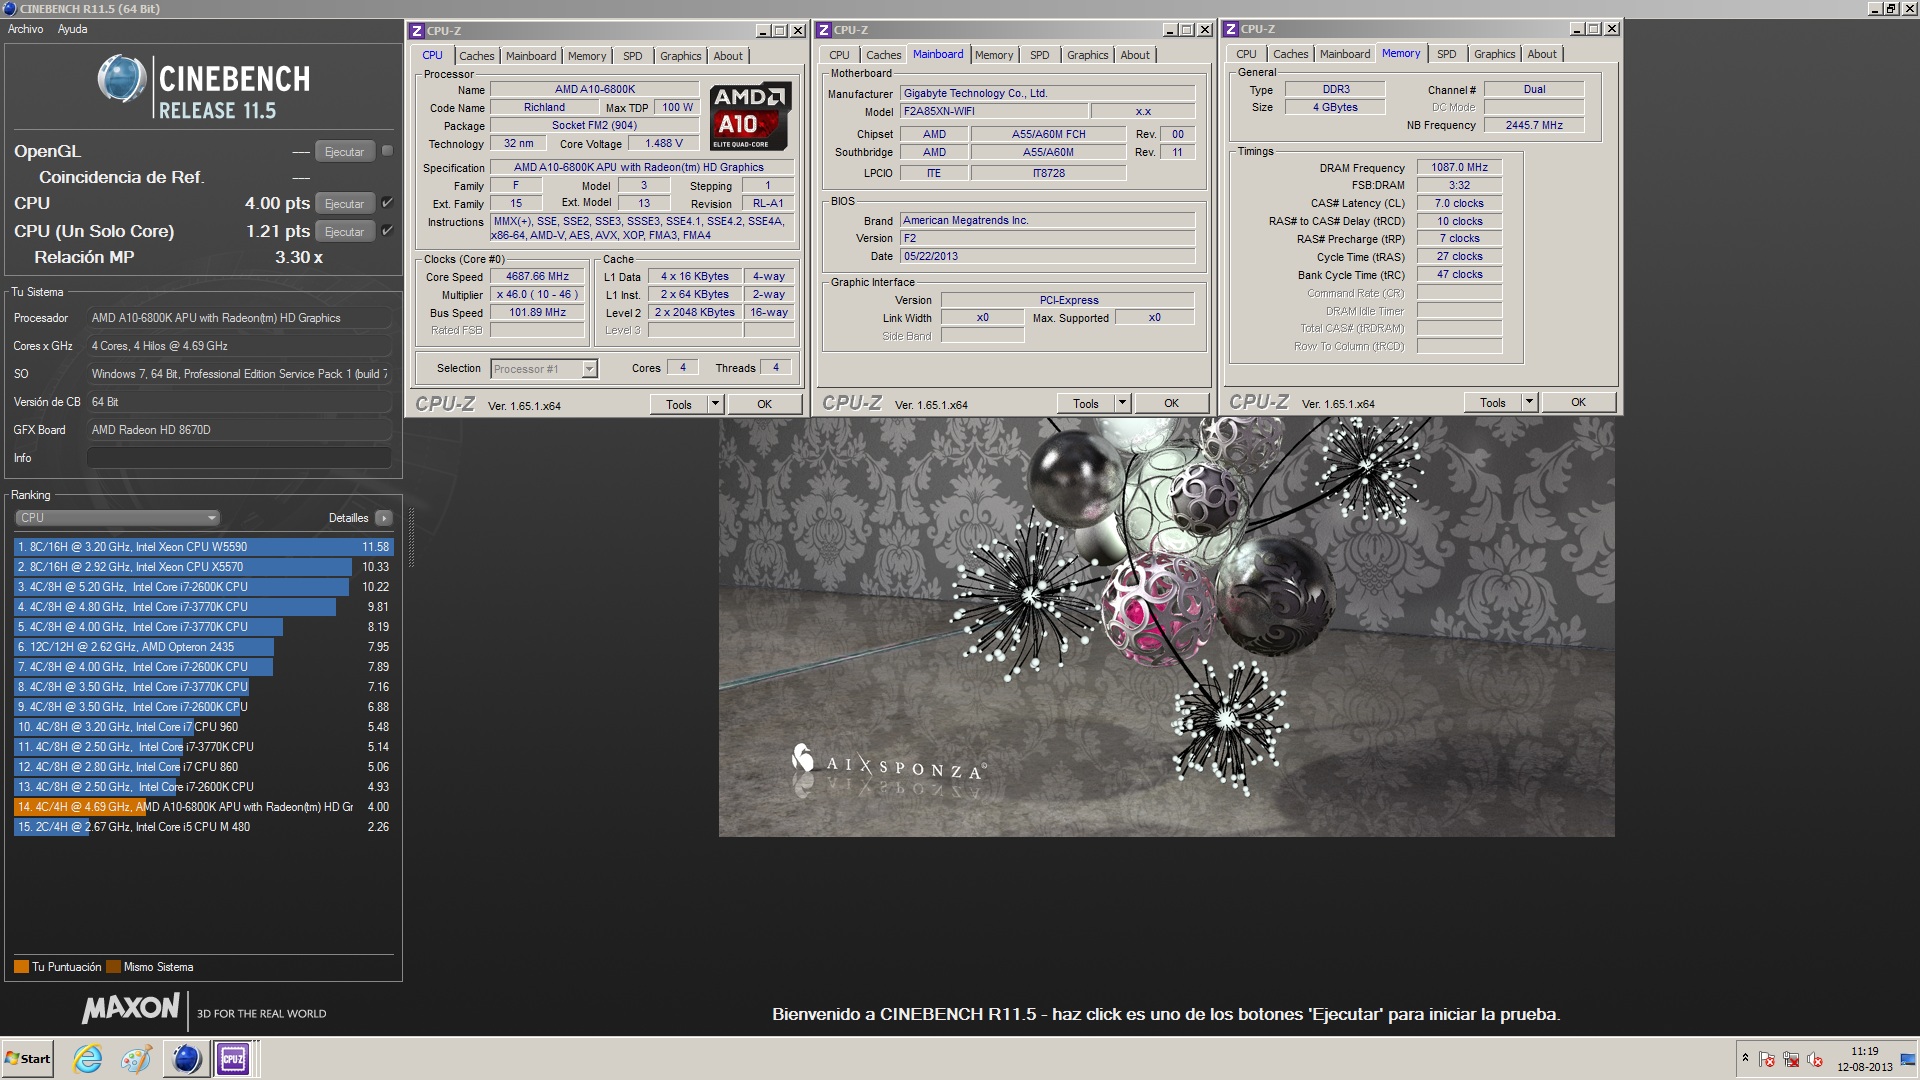This screenshot has height=1080, width=1920.
Task: Open the Processor #1 selection dropdown
Action: pyautogui.click(x=545, y=369)
